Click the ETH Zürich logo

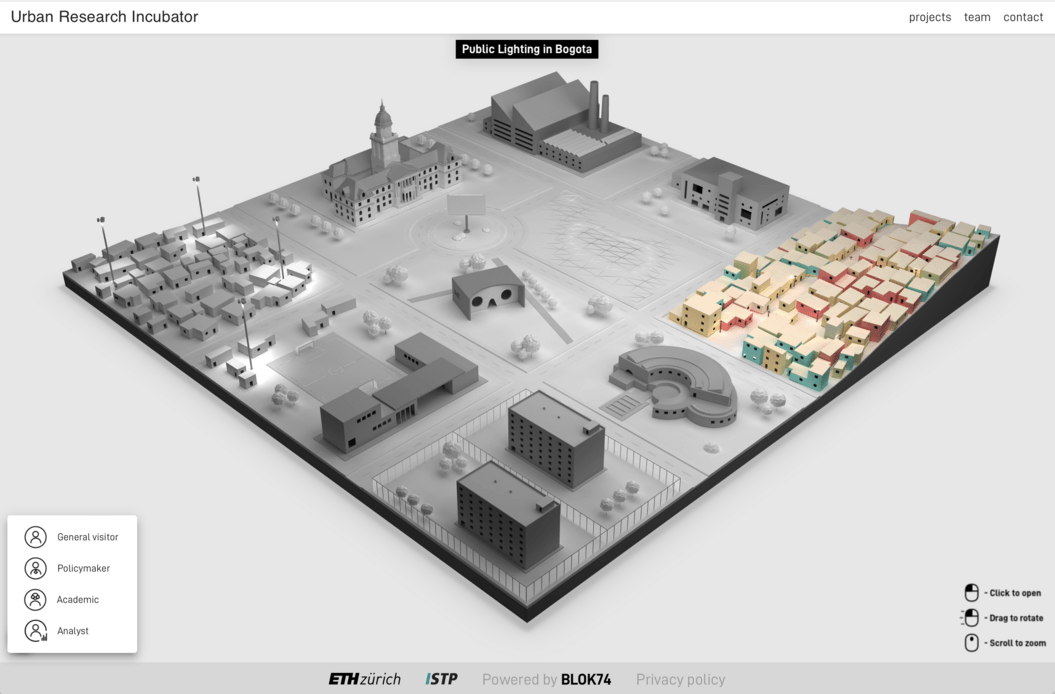(364, 679)
